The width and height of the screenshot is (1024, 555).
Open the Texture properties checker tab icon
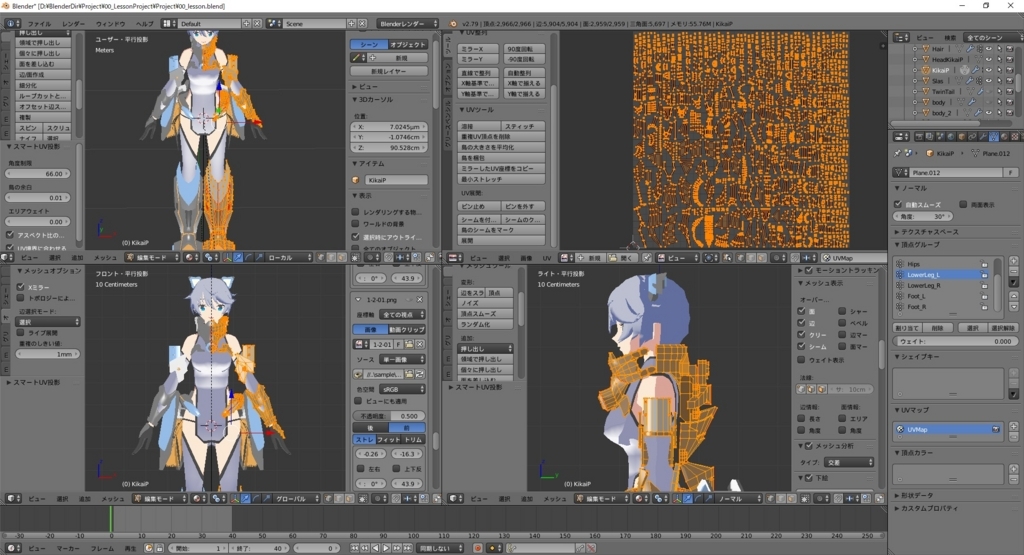click(1014, 136)
